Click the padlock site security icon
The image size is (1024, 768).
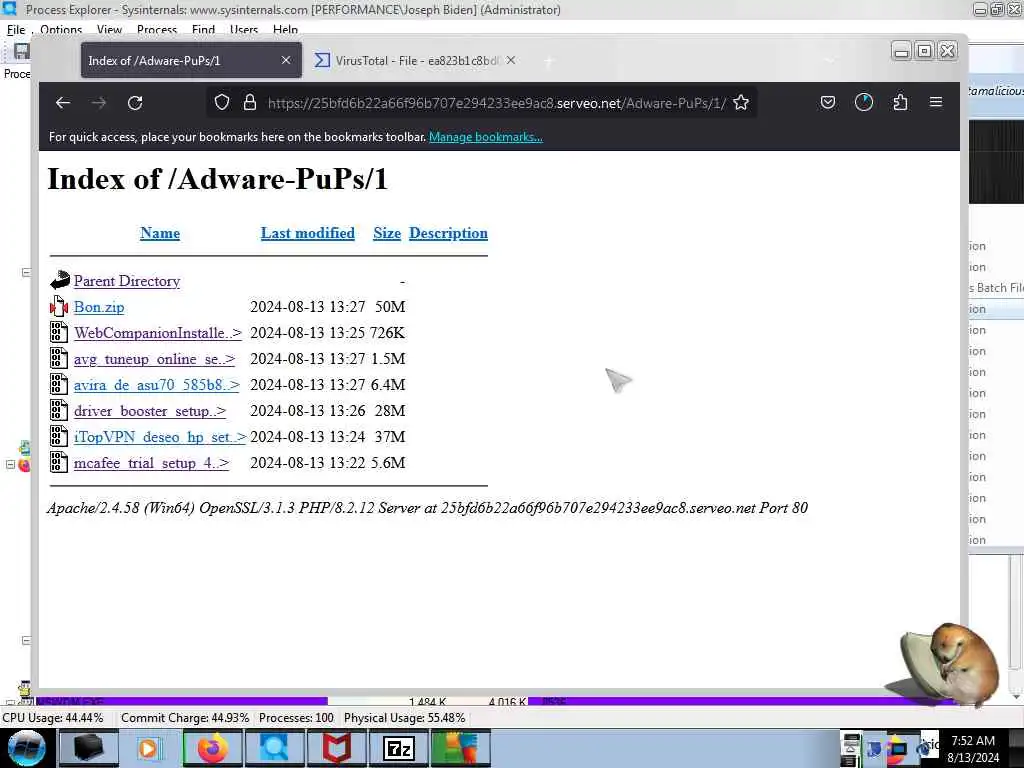coord(249,103)
